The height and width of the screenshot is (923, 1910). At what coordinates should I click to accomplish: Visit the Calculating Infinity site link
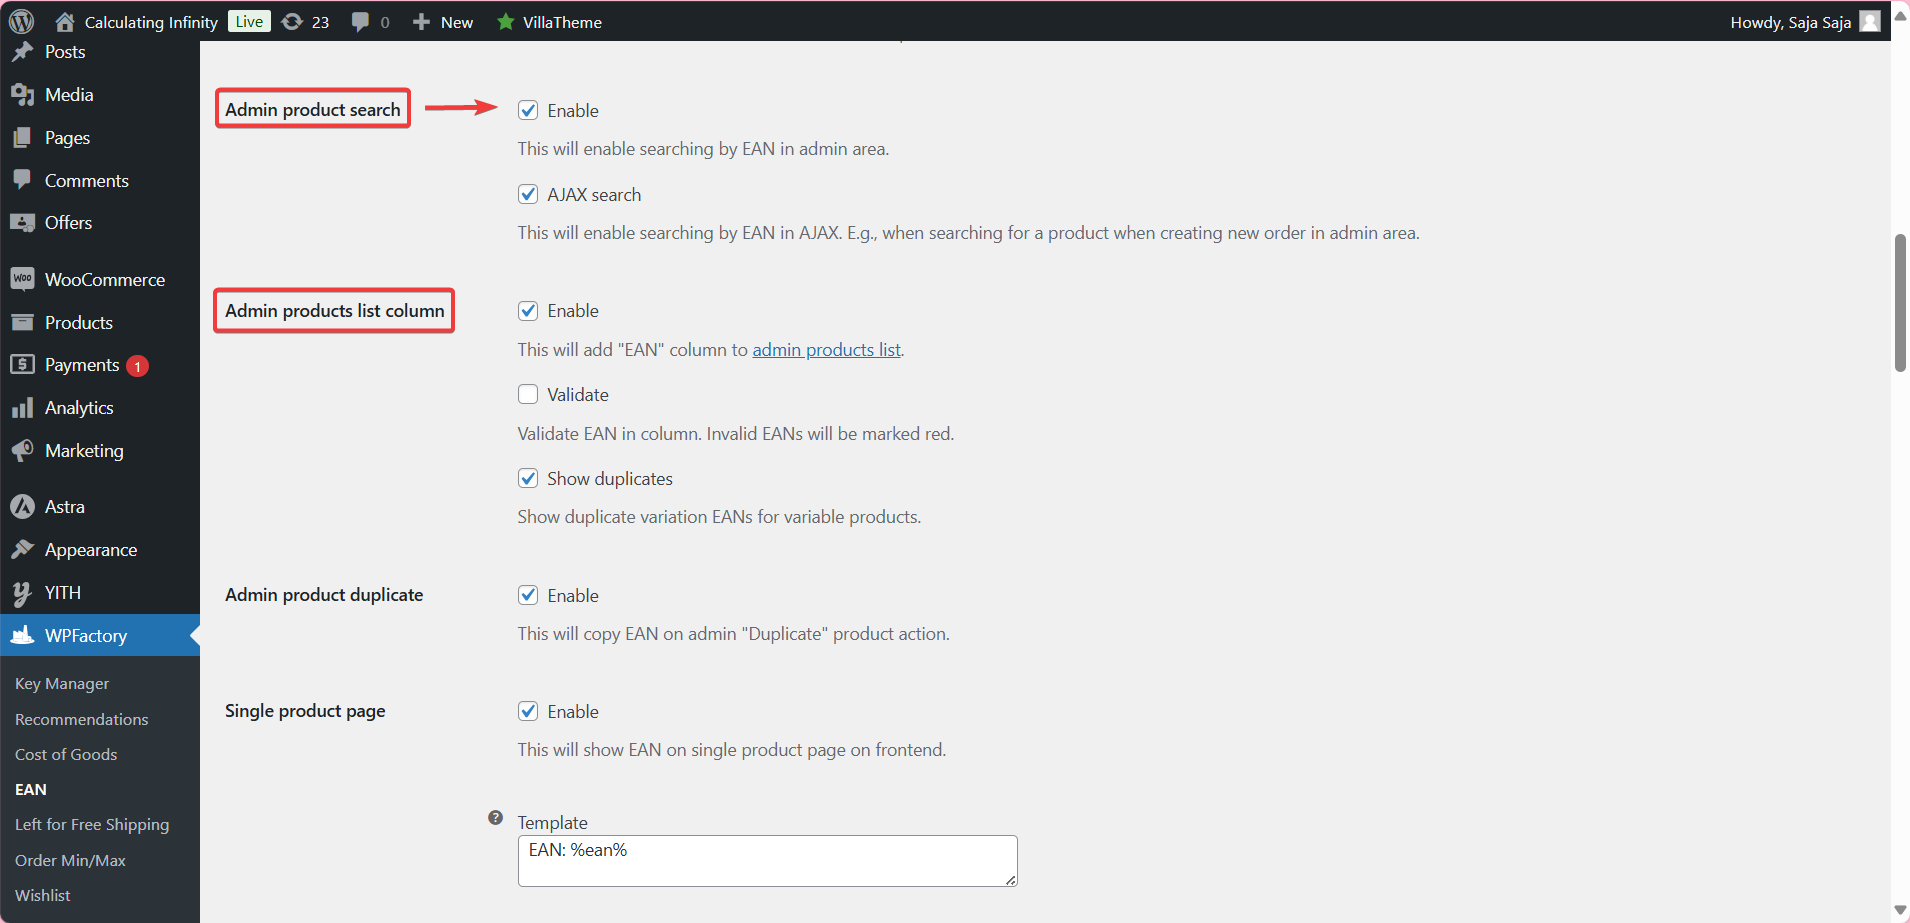tap(151, 21)
